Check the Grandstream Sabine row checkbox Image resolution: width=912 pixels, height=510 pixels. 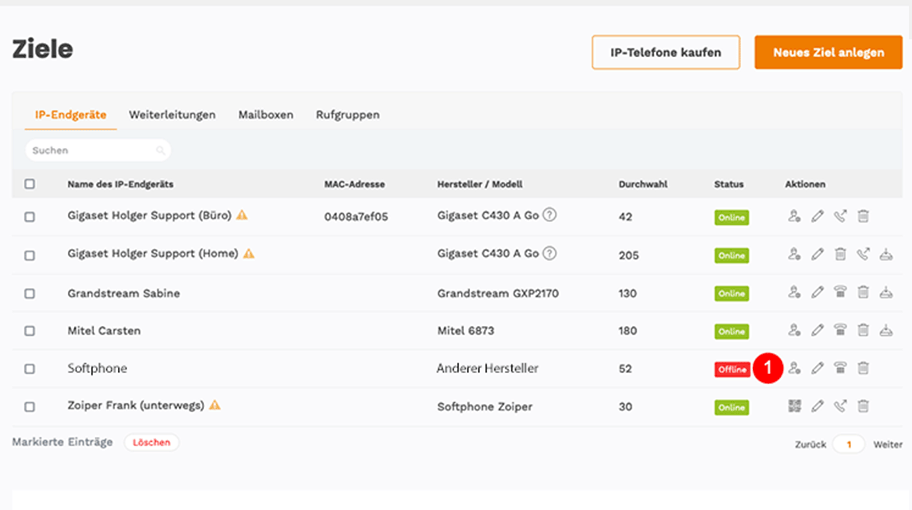pyautogui.click(x=30, y=294)
